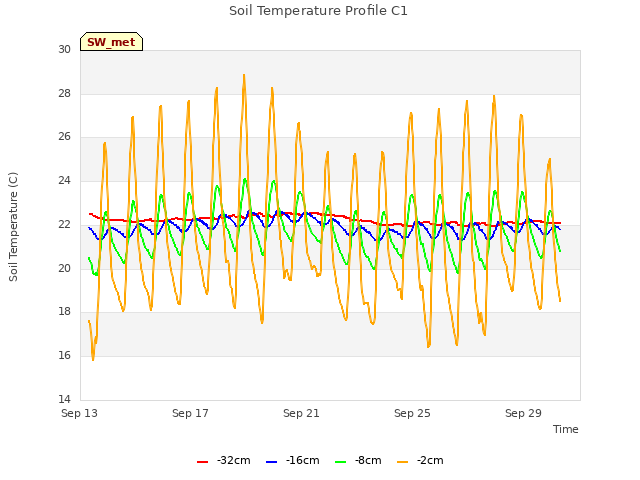Click the Sep 17 x-axis tick label
Screen dimensions: 640x480
(x=190, y=413)
